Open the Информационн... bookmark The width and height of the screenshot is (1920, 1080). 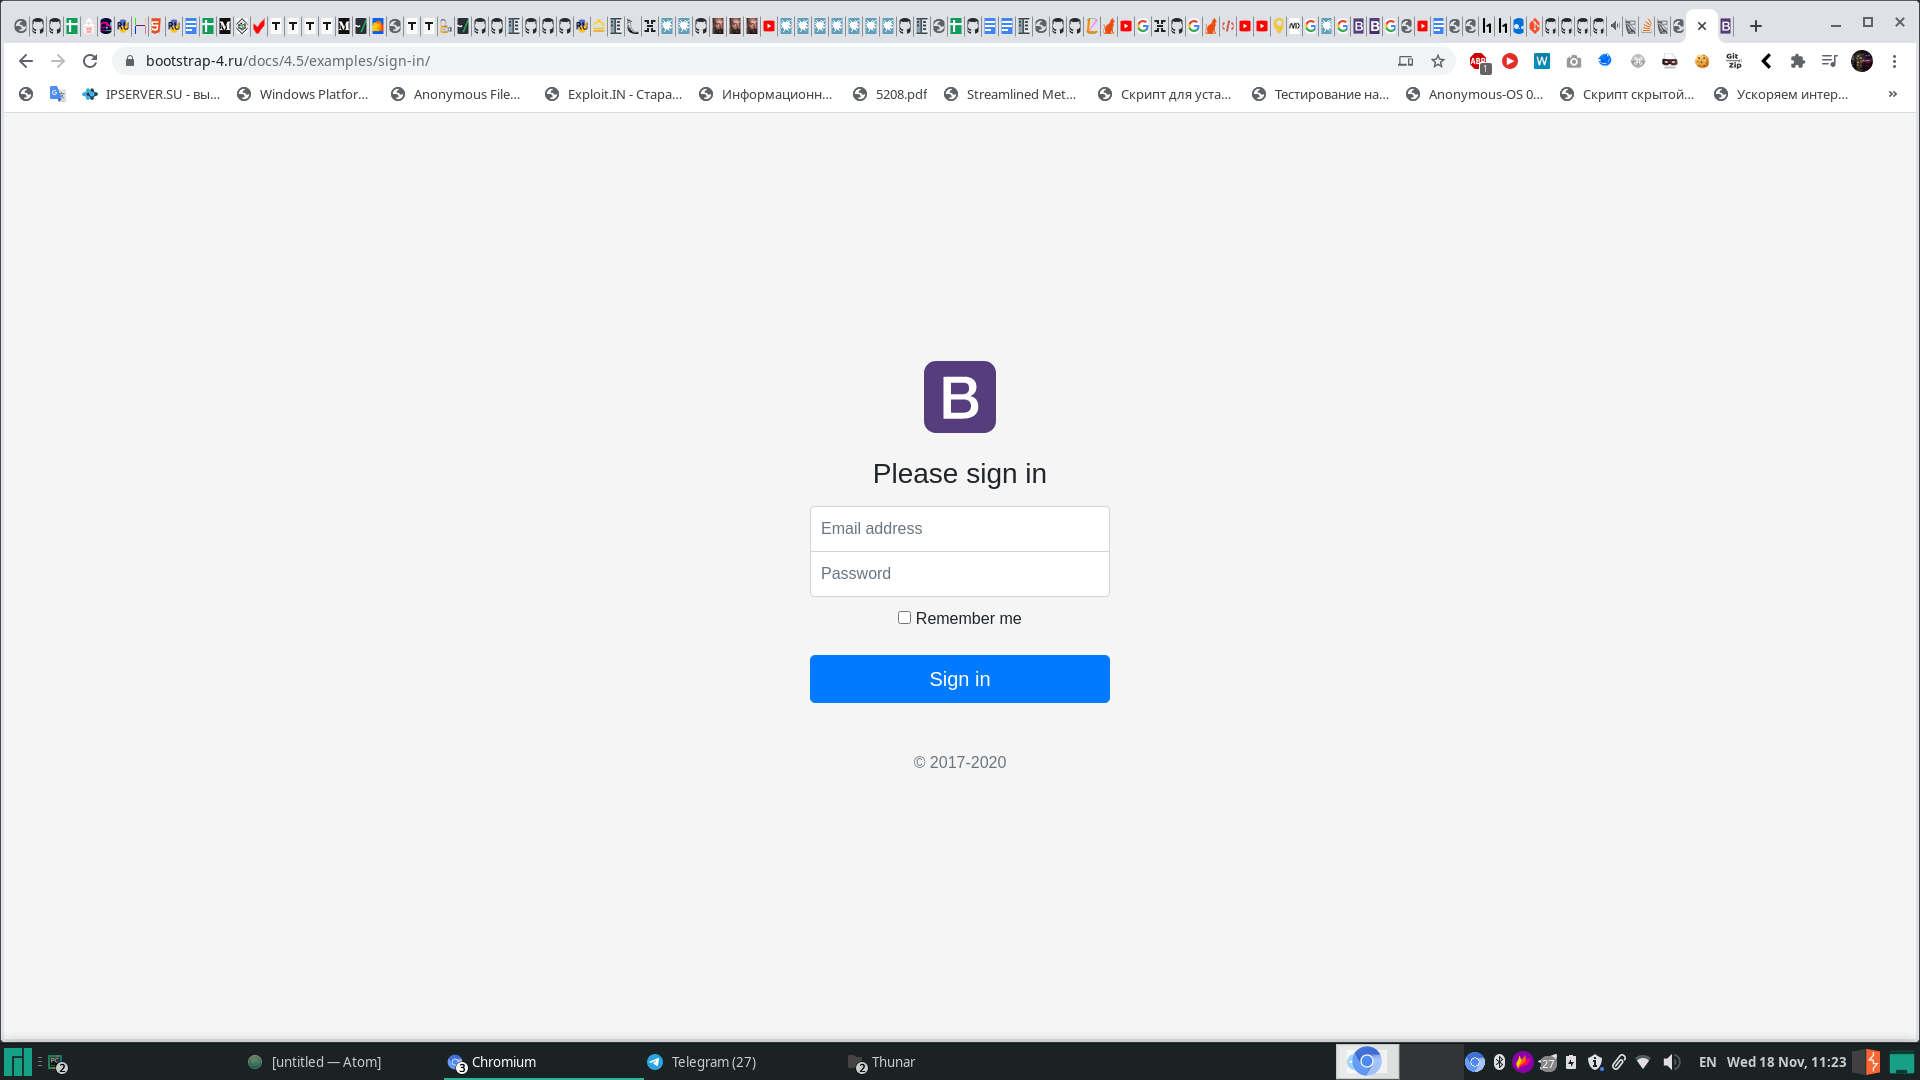[x=766, y=94]
